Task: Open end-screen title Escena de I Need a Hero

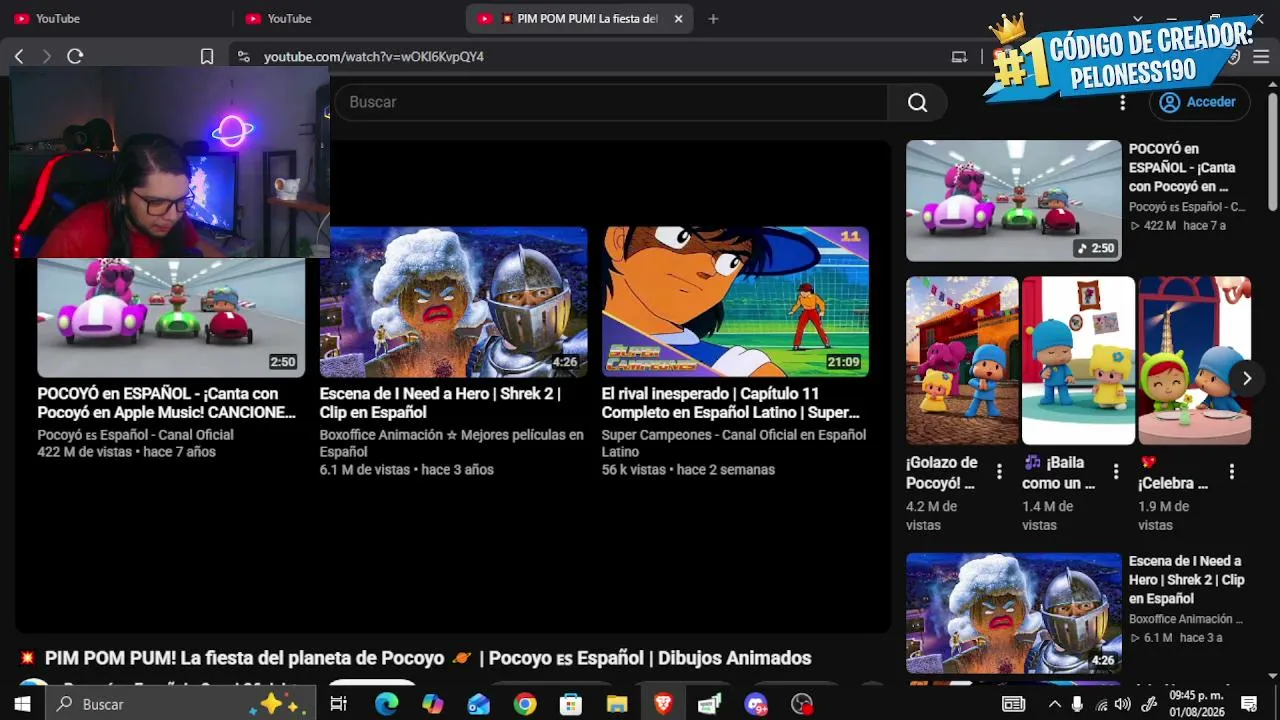Action: pos(440,403)
